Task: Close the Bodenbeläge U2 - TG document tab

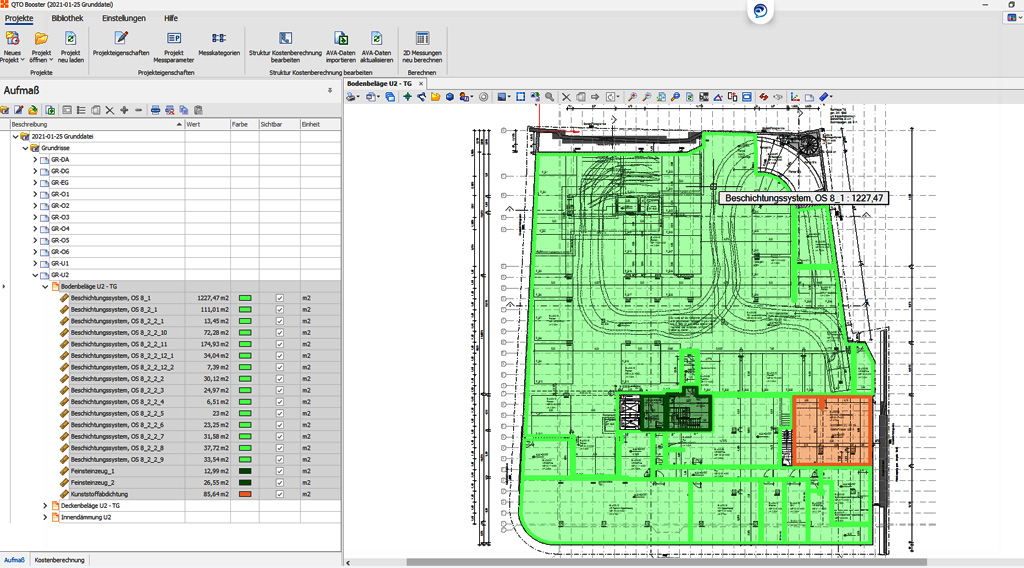Action: (x=422, y=83)
